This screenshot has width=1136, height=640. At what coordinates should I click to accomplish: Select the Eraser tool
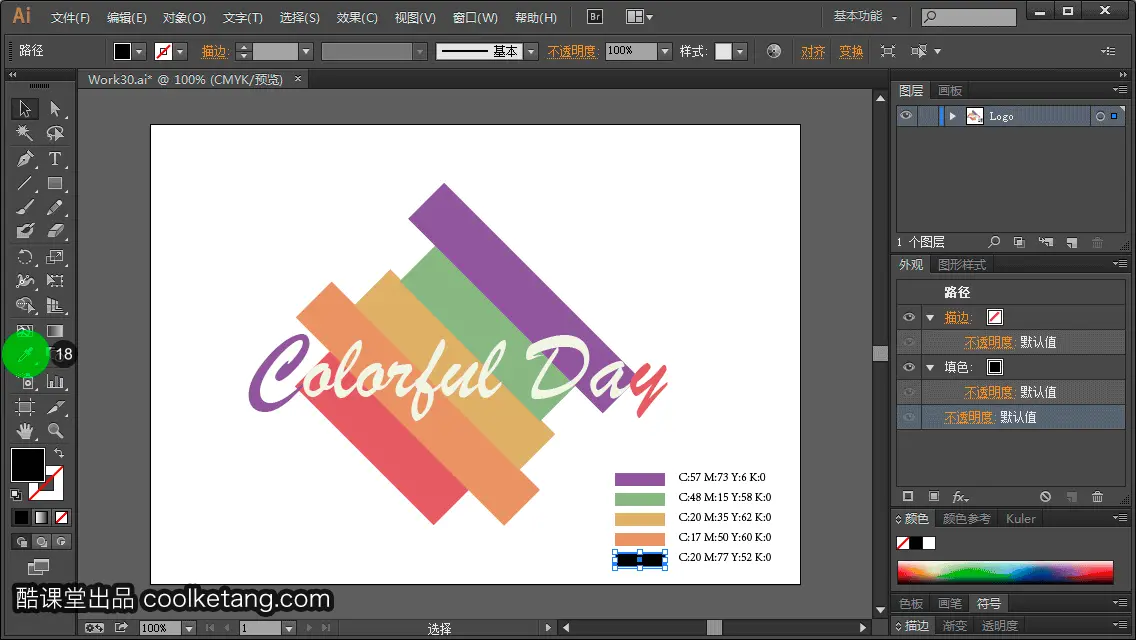55,231
